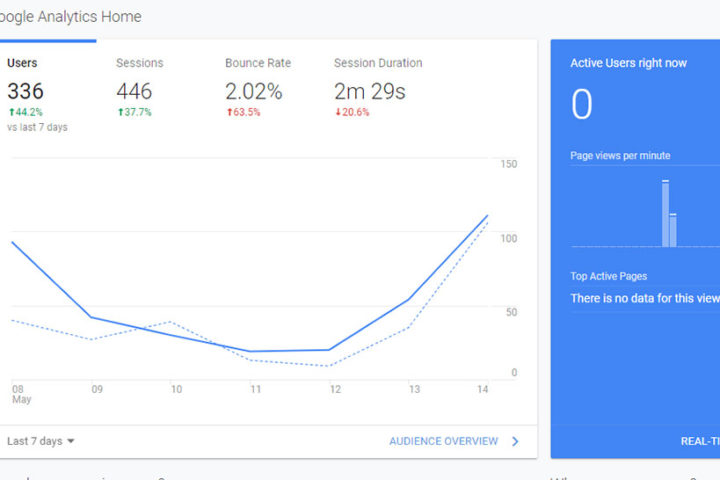
Task: Click the 08 May date axis label
Action: coord(21,394)
